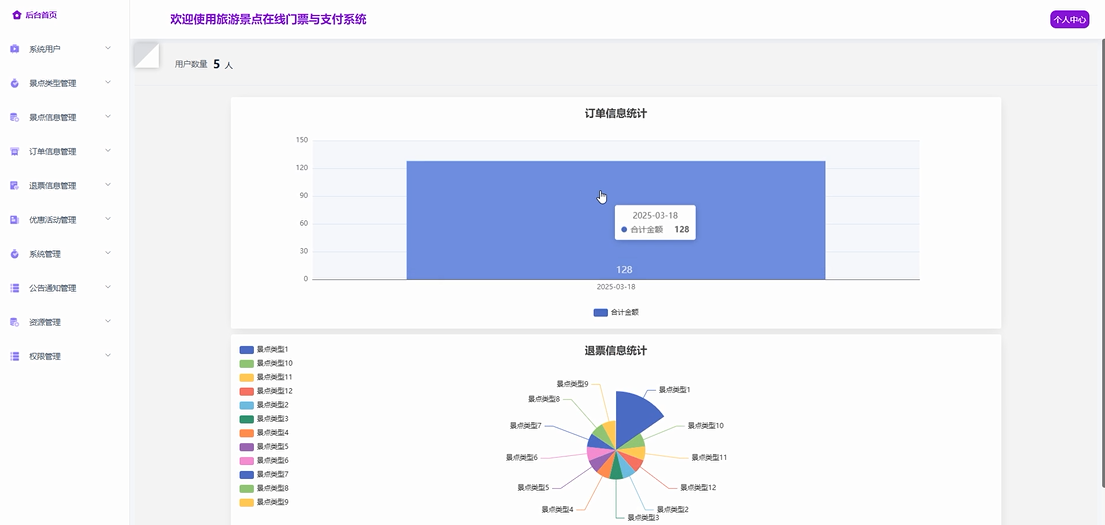Click the 公告通知管理 list icon
Viewport: 1105px width, 525px height.
tap(15, 288)
